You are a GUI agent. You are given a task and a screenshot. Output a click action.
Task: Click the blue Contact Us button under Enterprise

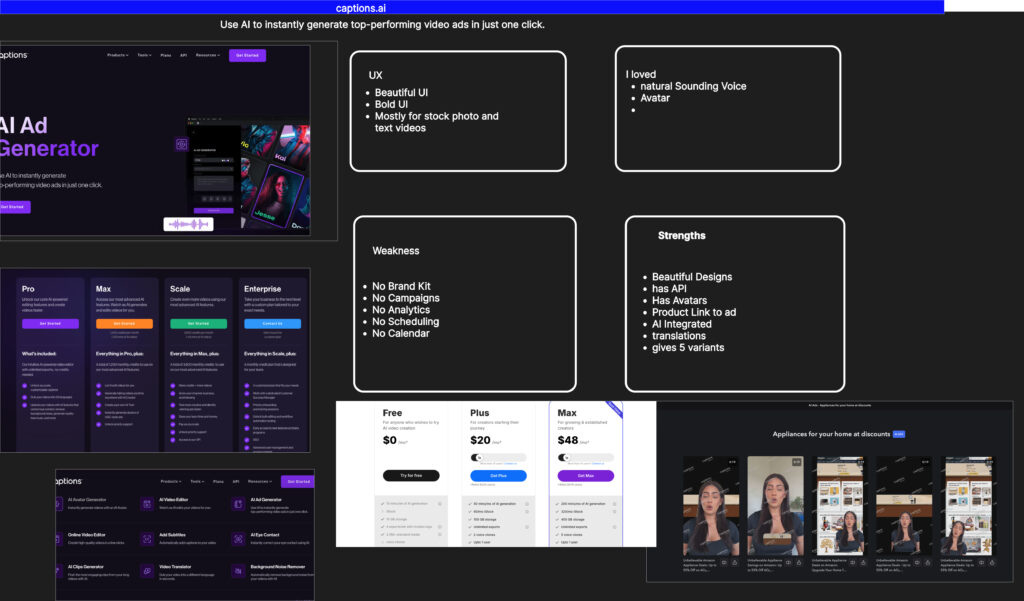[x=272, y=324]
